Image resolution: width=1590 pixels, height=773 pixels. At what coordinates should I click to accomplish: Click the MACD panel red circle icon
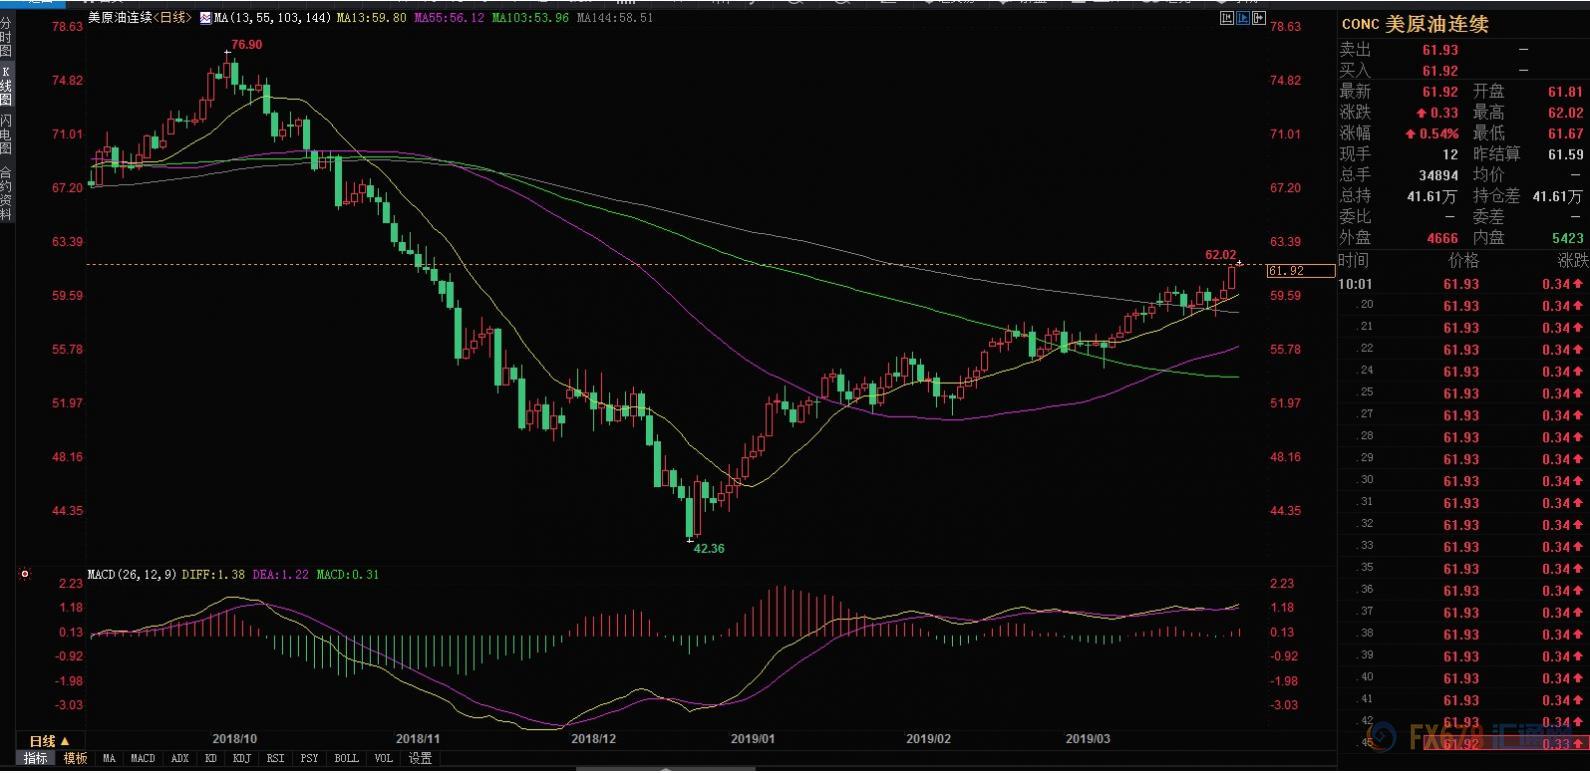tap(25, 574)
